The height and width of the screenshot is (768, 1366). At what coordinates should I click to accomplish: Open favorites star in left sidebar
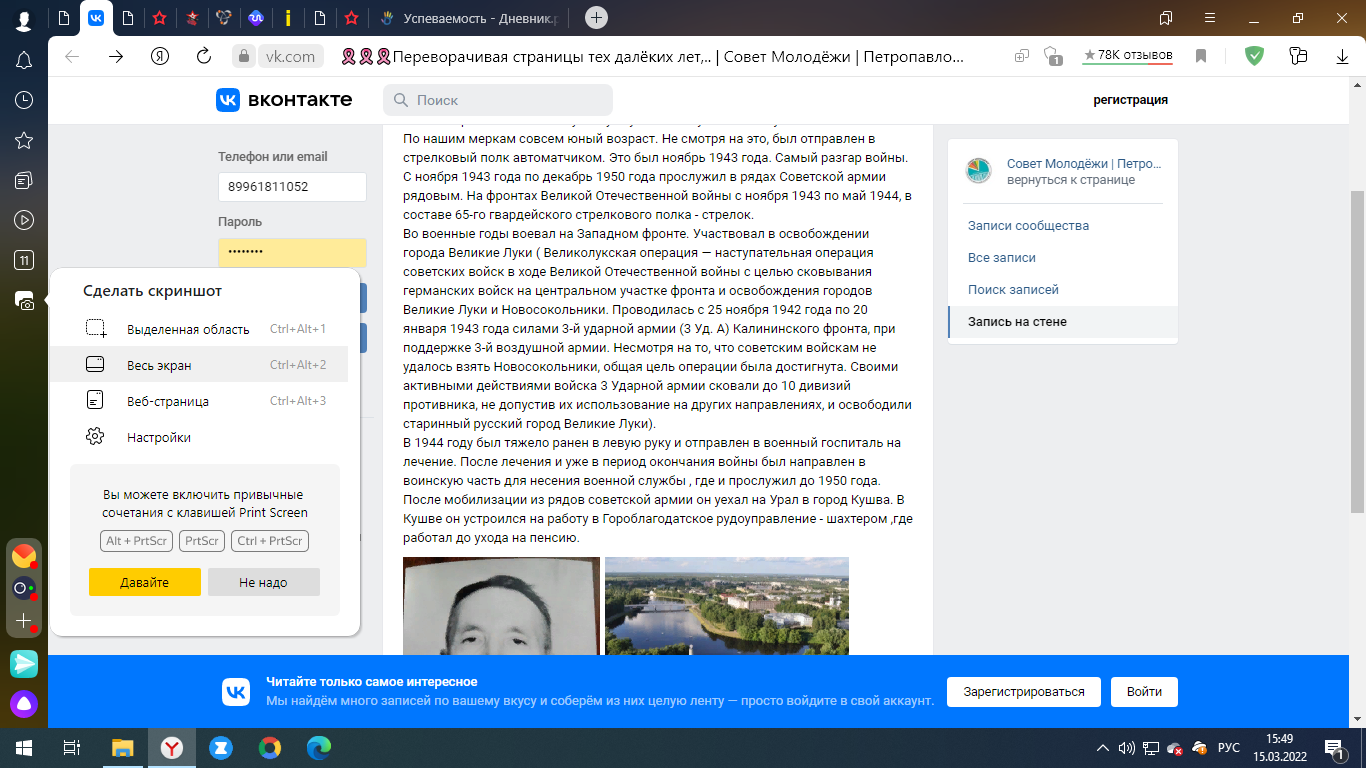24,140
